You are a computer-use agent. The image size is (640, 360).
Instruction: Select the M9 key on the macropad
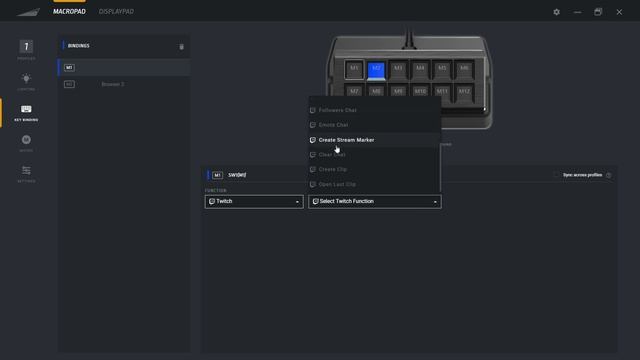[x=398, y=91]
